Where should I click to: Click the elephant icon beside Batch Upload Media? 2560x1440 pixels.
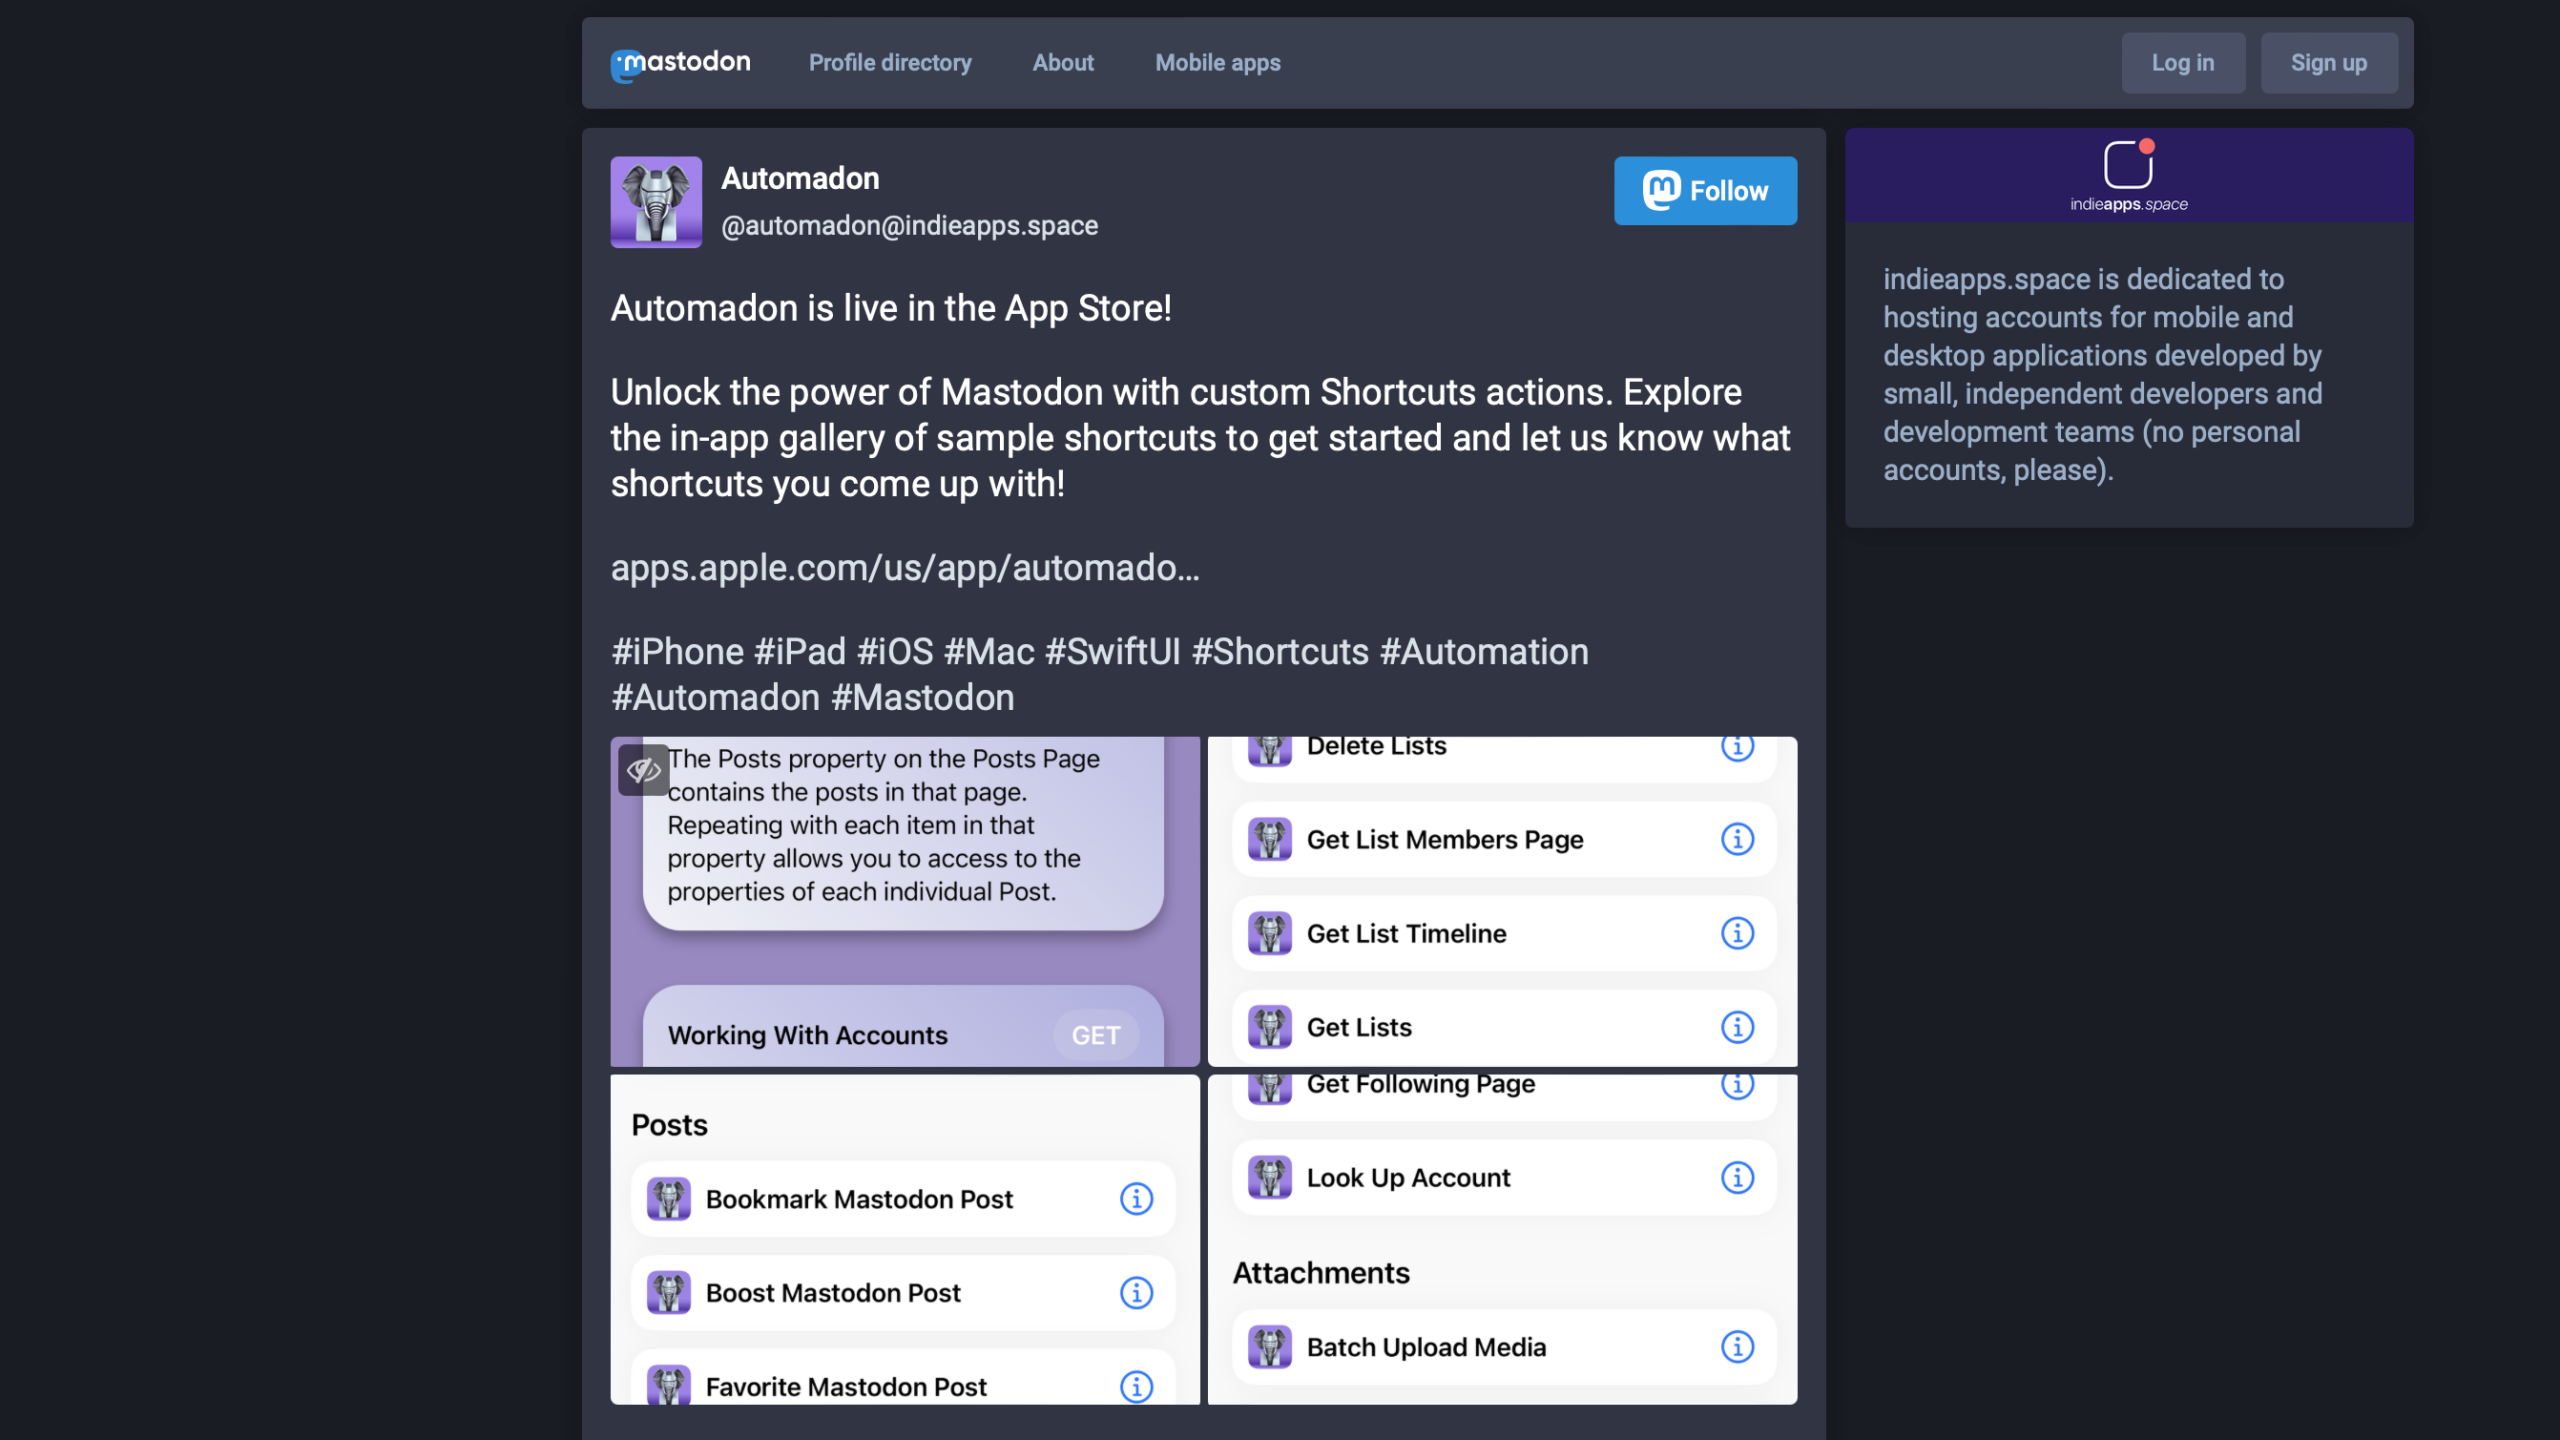1270,1347
